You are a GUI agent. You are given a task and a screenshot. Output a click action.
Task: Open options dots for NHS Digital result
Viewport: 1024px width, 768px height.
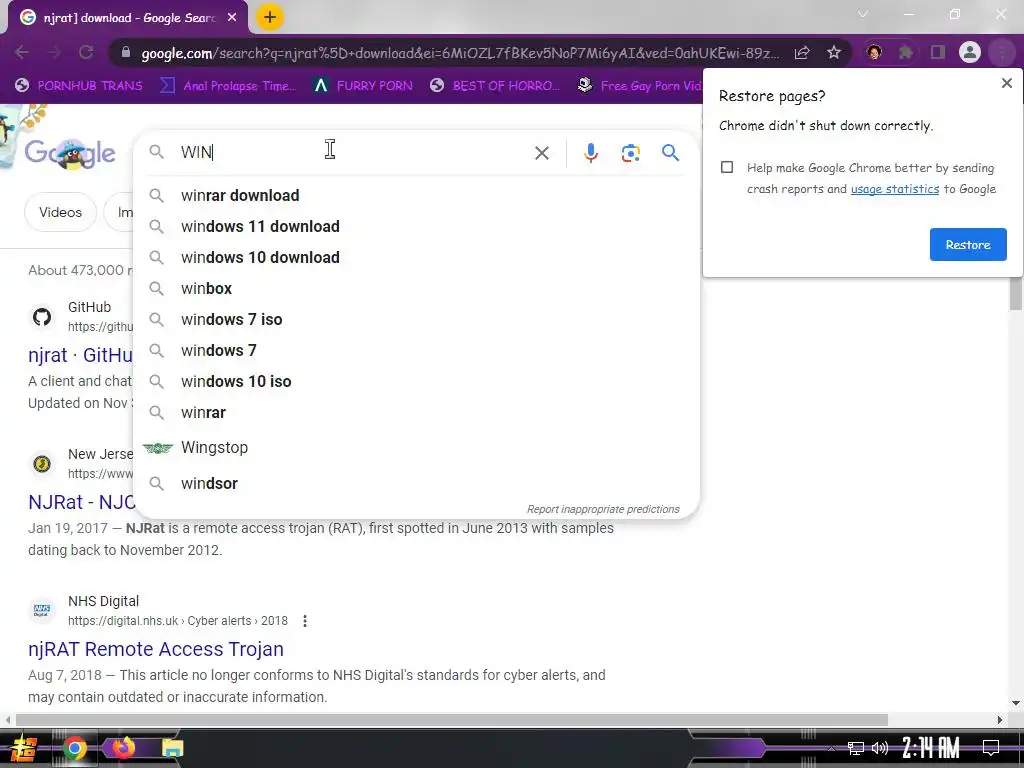(x=305, y=621)
